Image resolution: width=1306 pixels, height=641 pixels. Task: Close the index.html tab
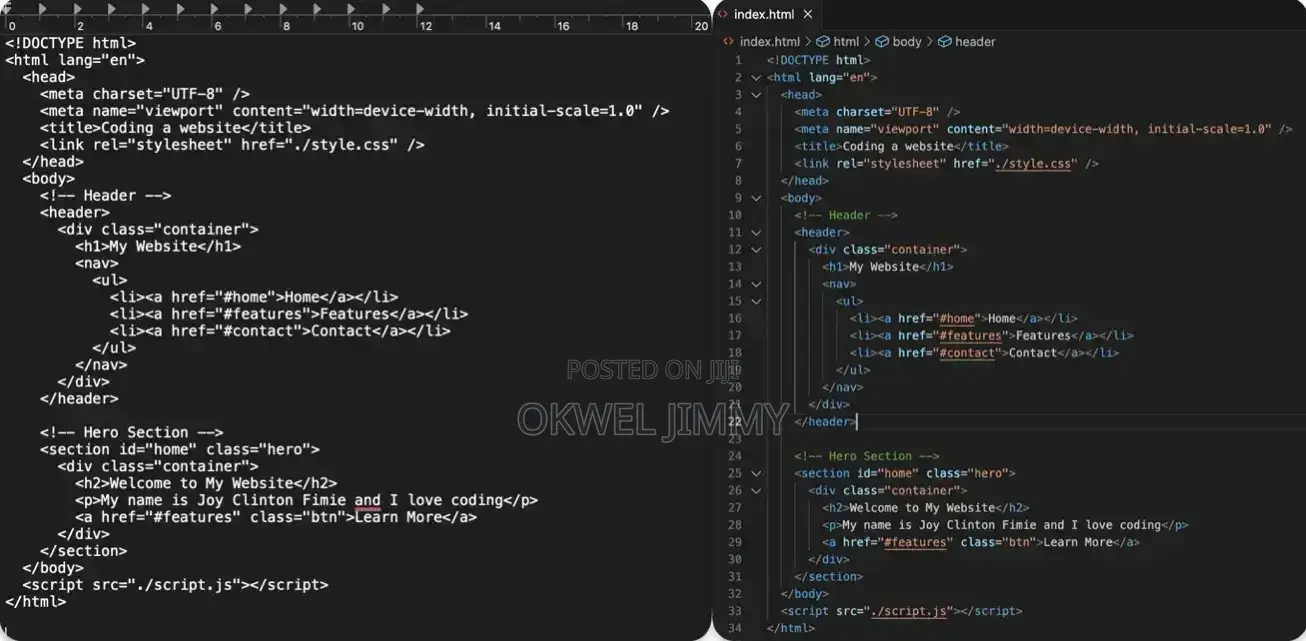tap(808, 14)
